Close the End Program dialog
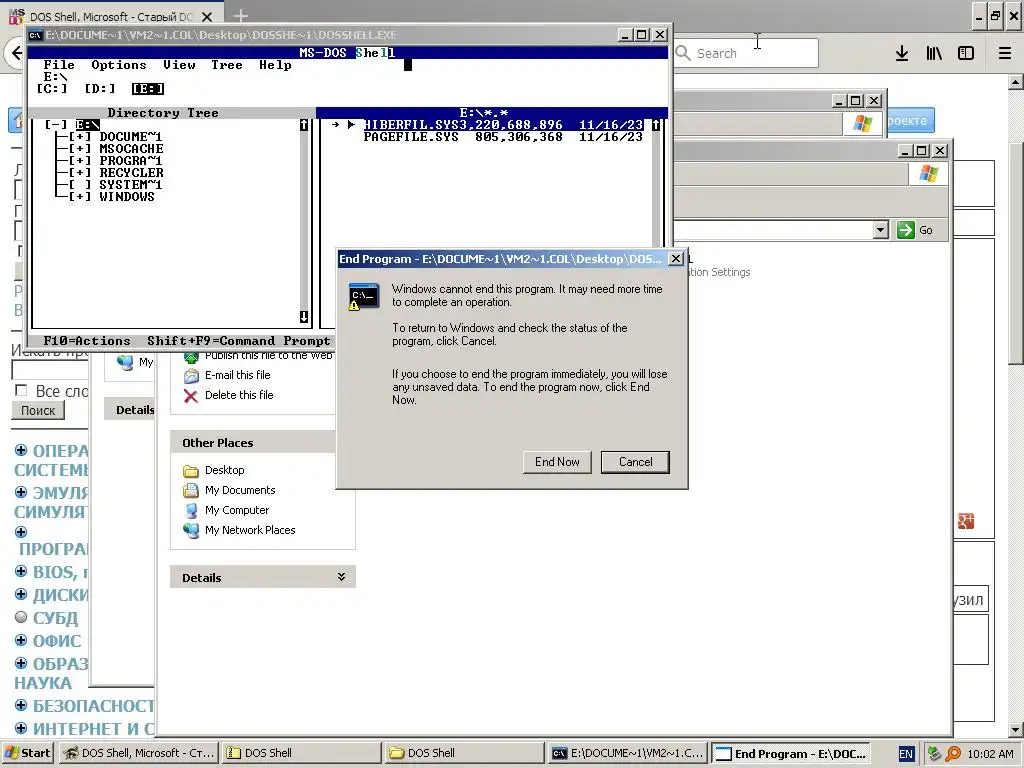1024x768 pixels. click(x=676, y=259)
